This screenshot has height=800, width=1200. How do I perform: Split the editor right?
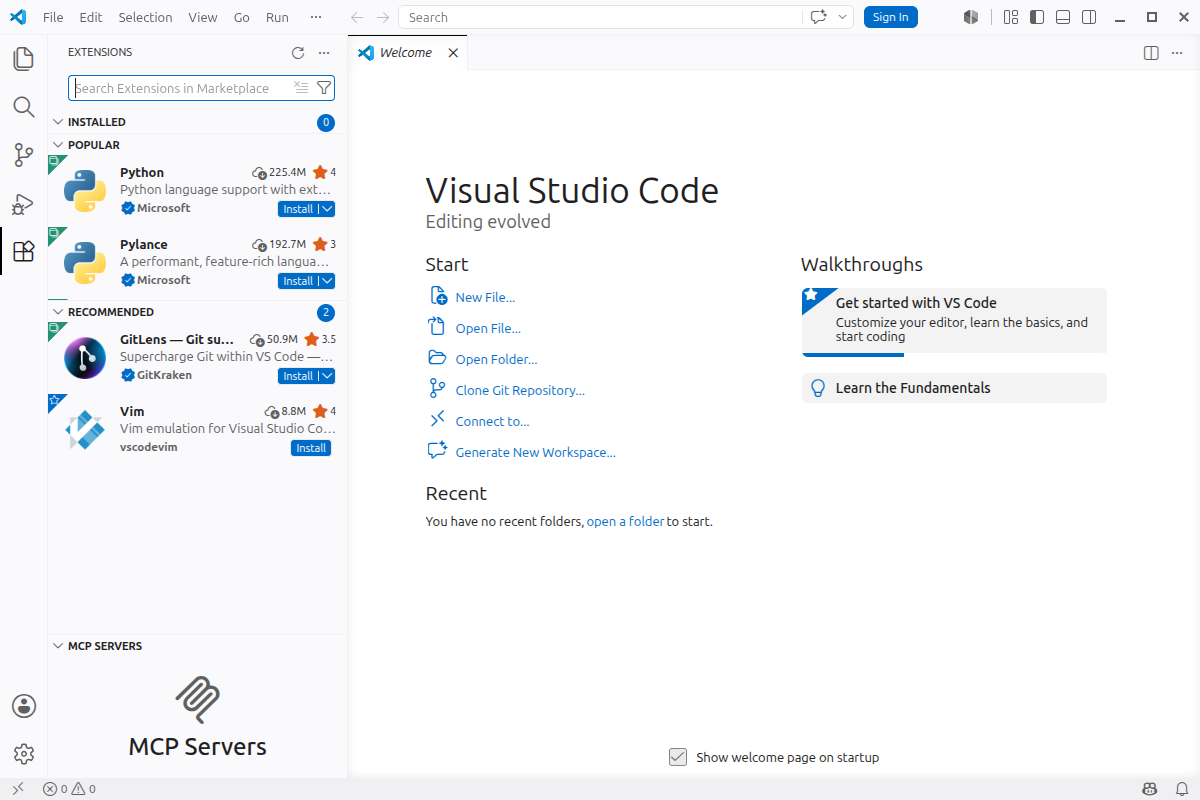tap(1151, 53)
